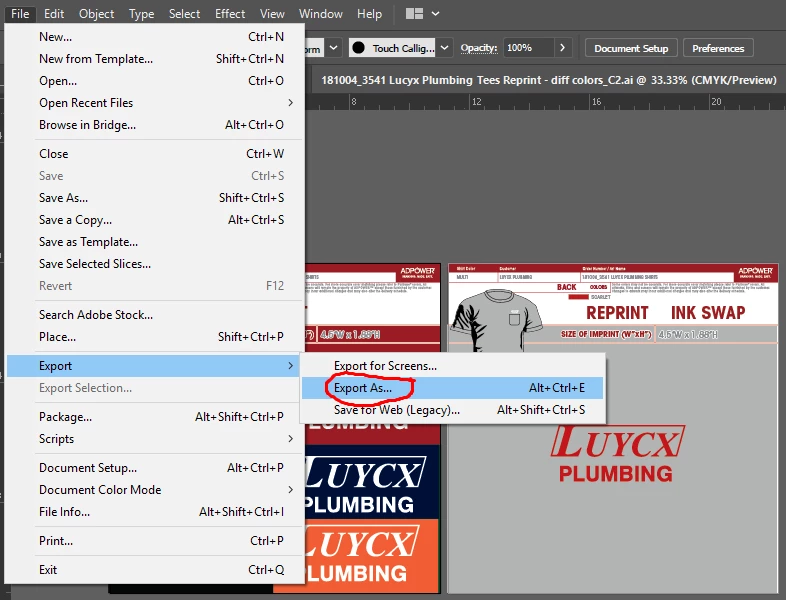Expand the arrange documents dropdown arrow

(x=436, y=14)
